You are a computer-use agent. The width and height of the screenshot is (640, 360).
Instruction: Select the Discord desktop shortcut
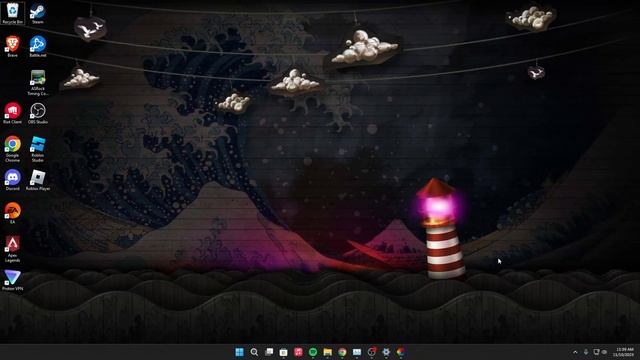13,180
